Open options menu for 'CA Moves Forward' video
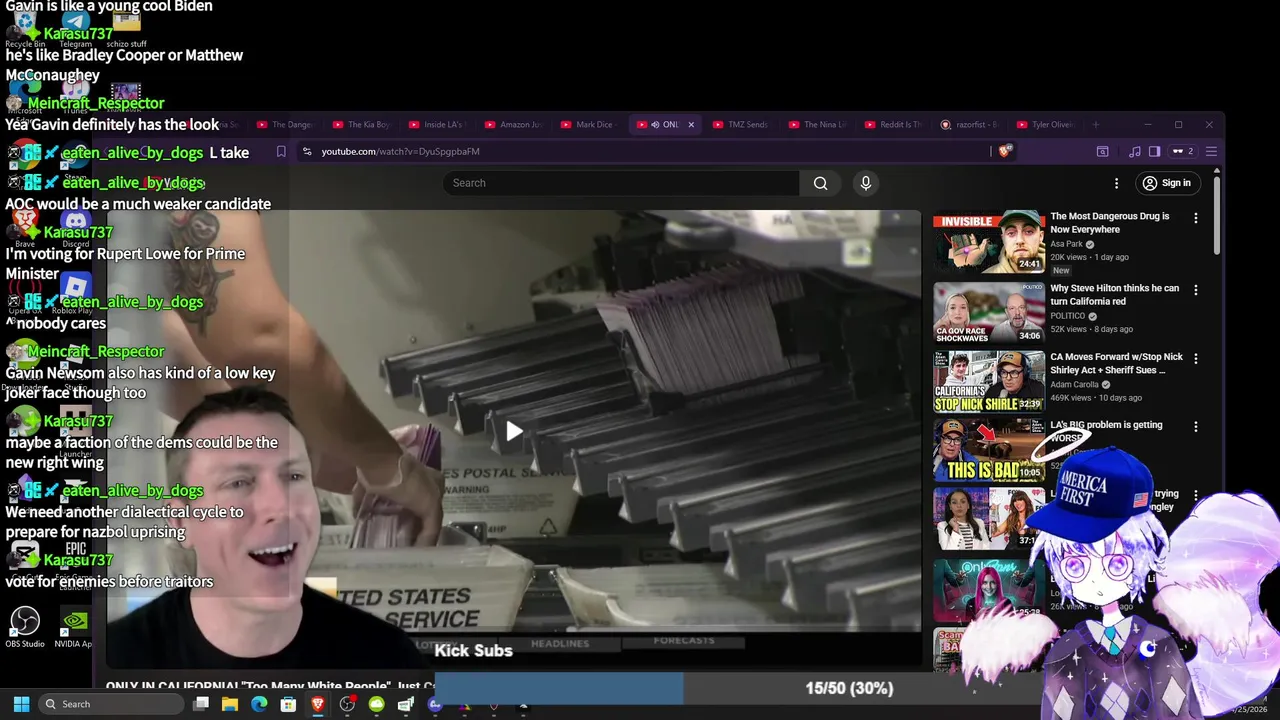This screenshot has height=720, width=1280. [1195, 358]
